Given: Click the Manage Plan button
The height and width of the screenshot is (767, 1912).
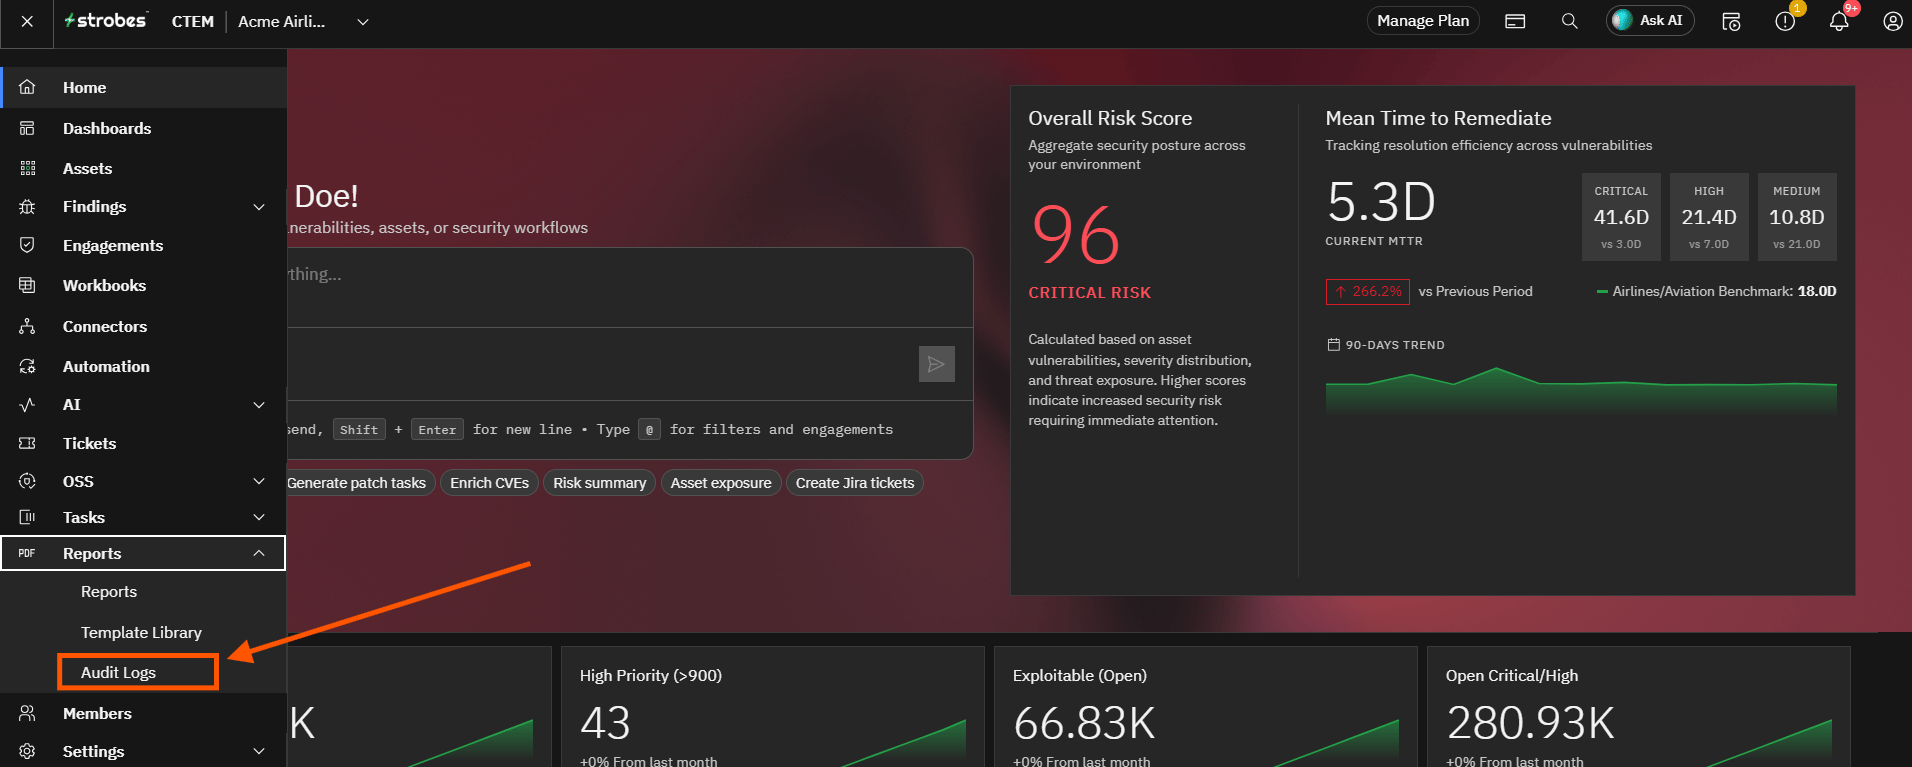Looking at the screenshot, I should pos(1423,21).
